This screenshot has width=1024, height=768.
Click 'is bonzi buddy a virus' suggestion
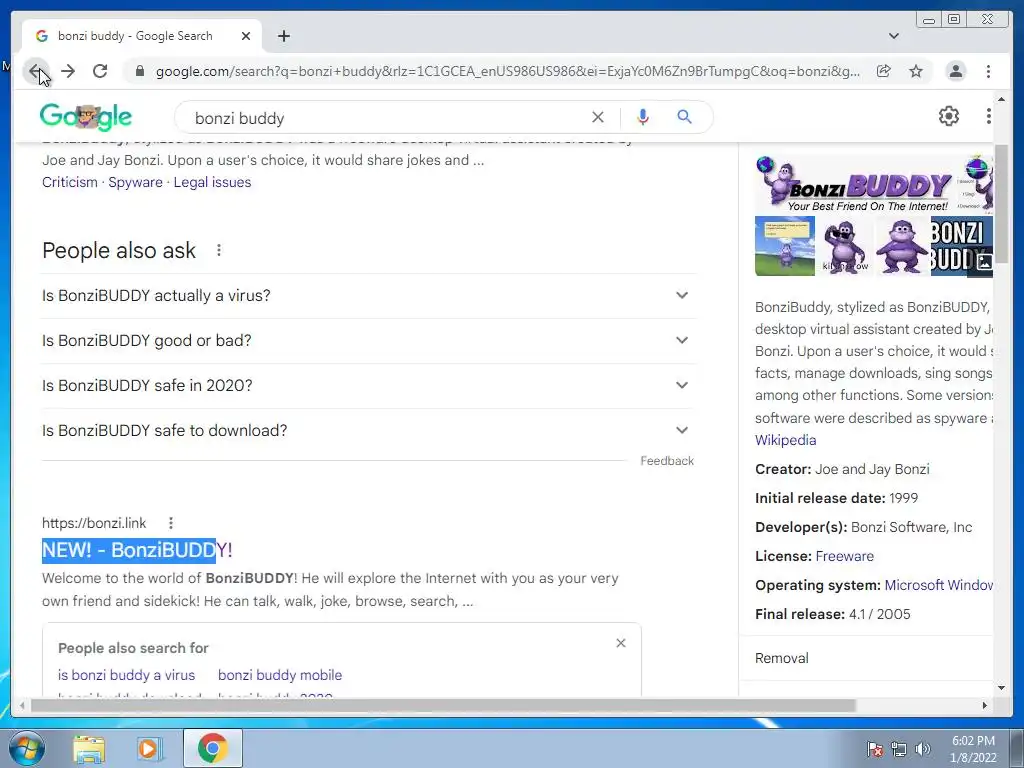pyautogui.click(x=126, y=675)
